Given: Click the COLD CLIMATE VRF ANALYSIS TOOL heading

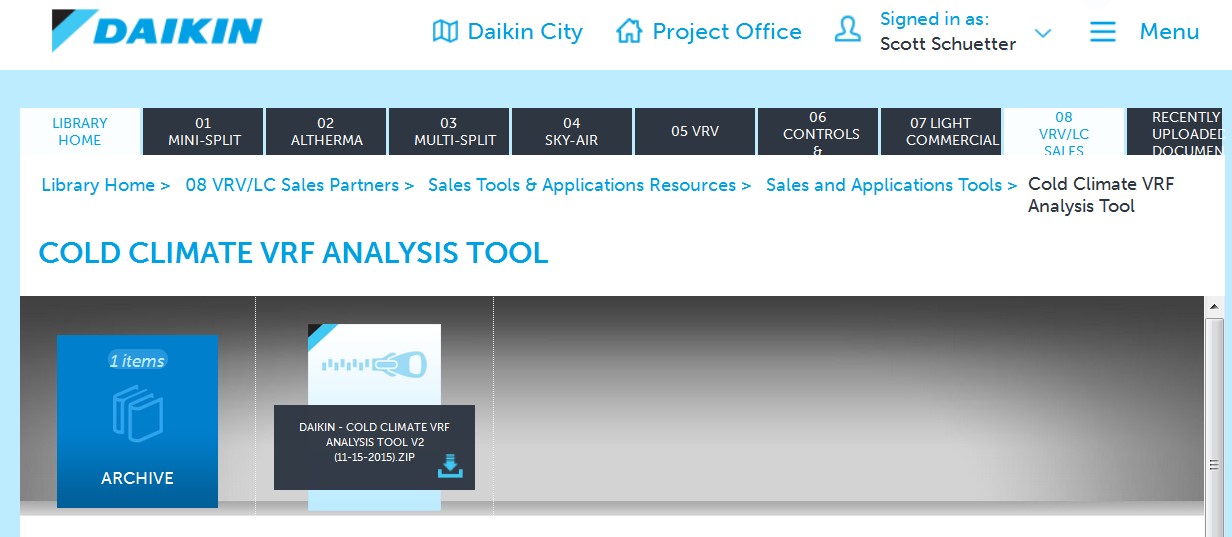Looking at the screenshot, I should pyautogui.click(x=294, y=253).
